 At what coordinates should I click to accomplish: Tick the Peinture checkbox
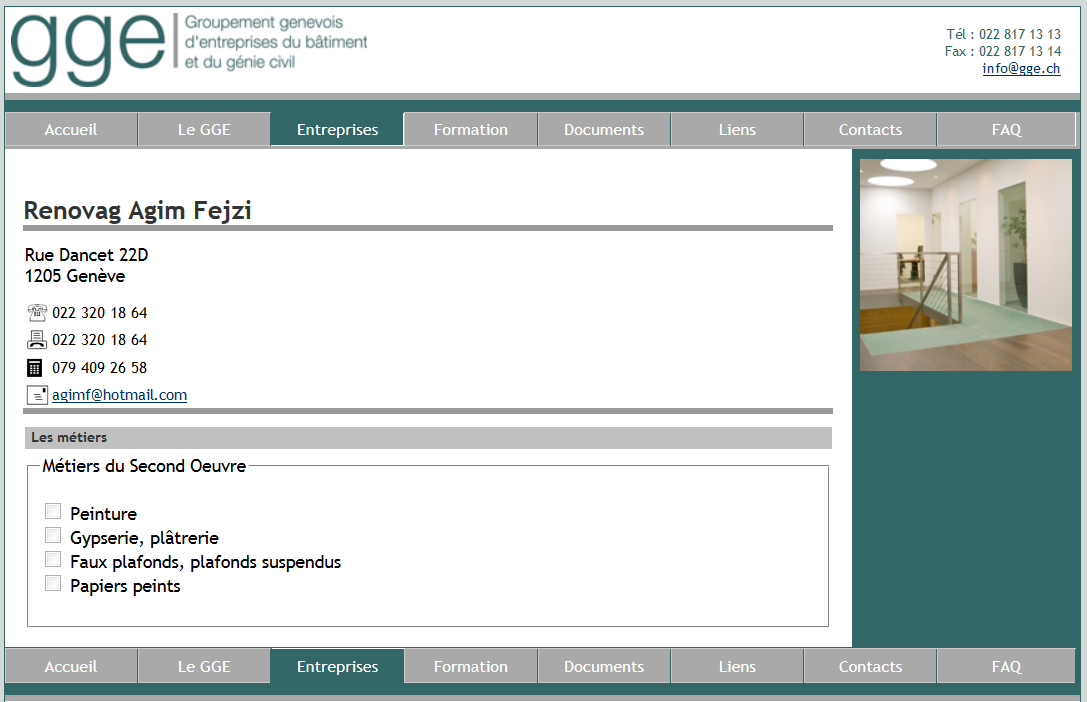tap(53, 512)
